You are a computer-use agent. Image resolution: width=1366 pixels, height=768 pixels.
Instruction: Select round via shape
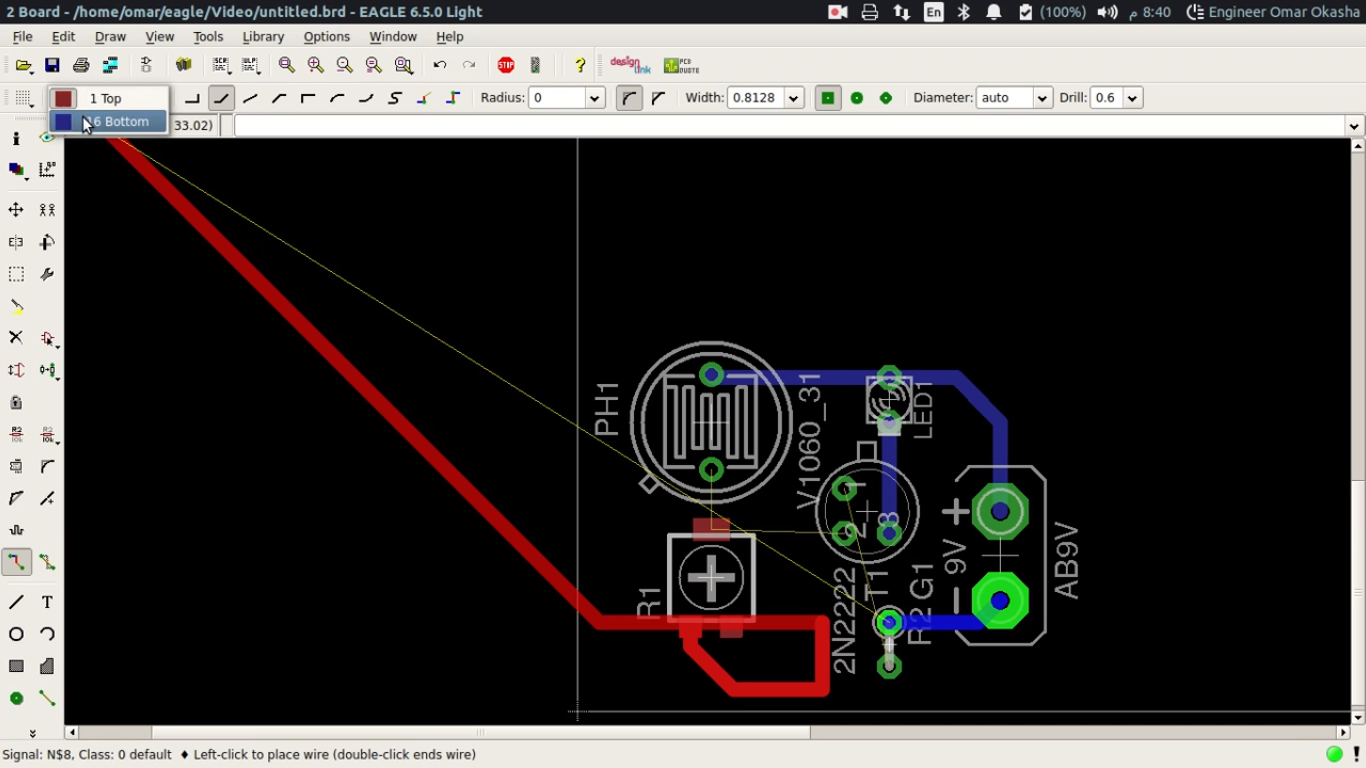tap(857, 98)
